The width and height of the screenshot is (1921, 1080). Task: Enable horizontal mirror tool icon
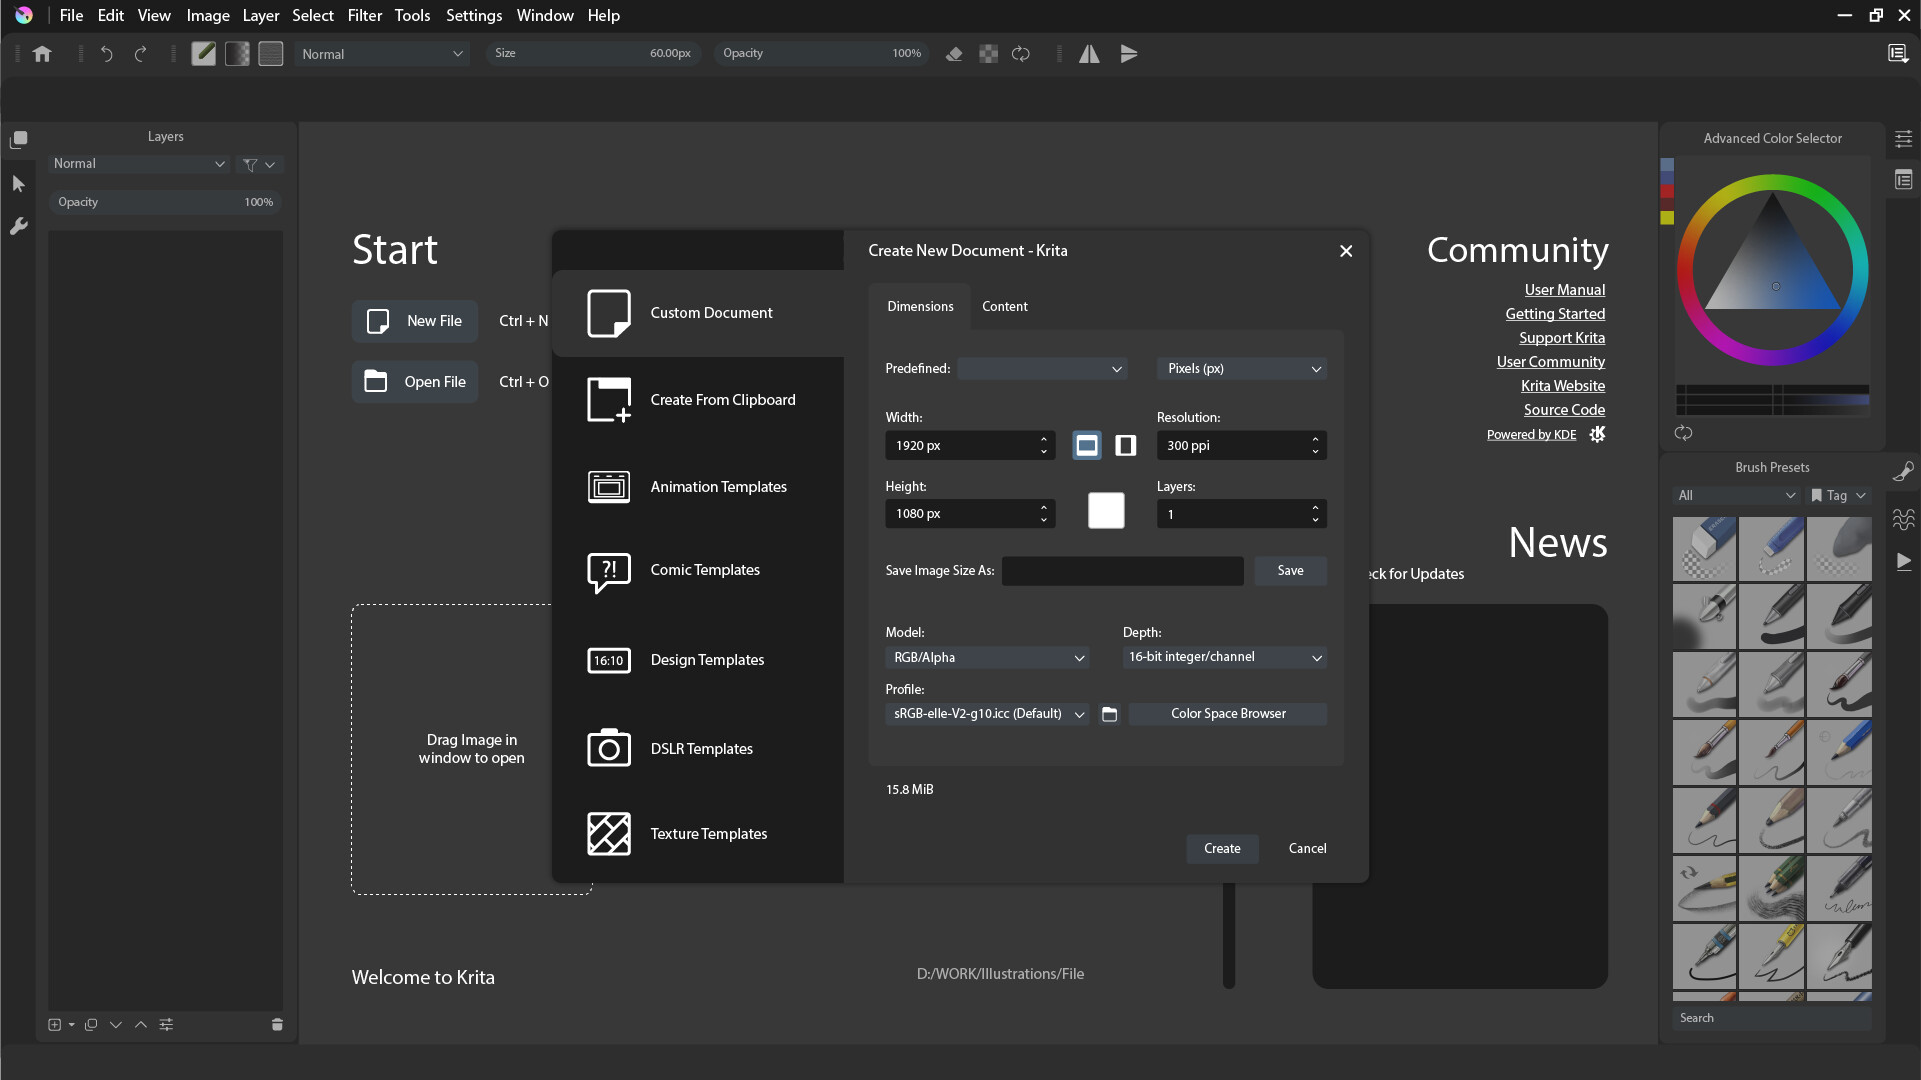(1089, 54)
